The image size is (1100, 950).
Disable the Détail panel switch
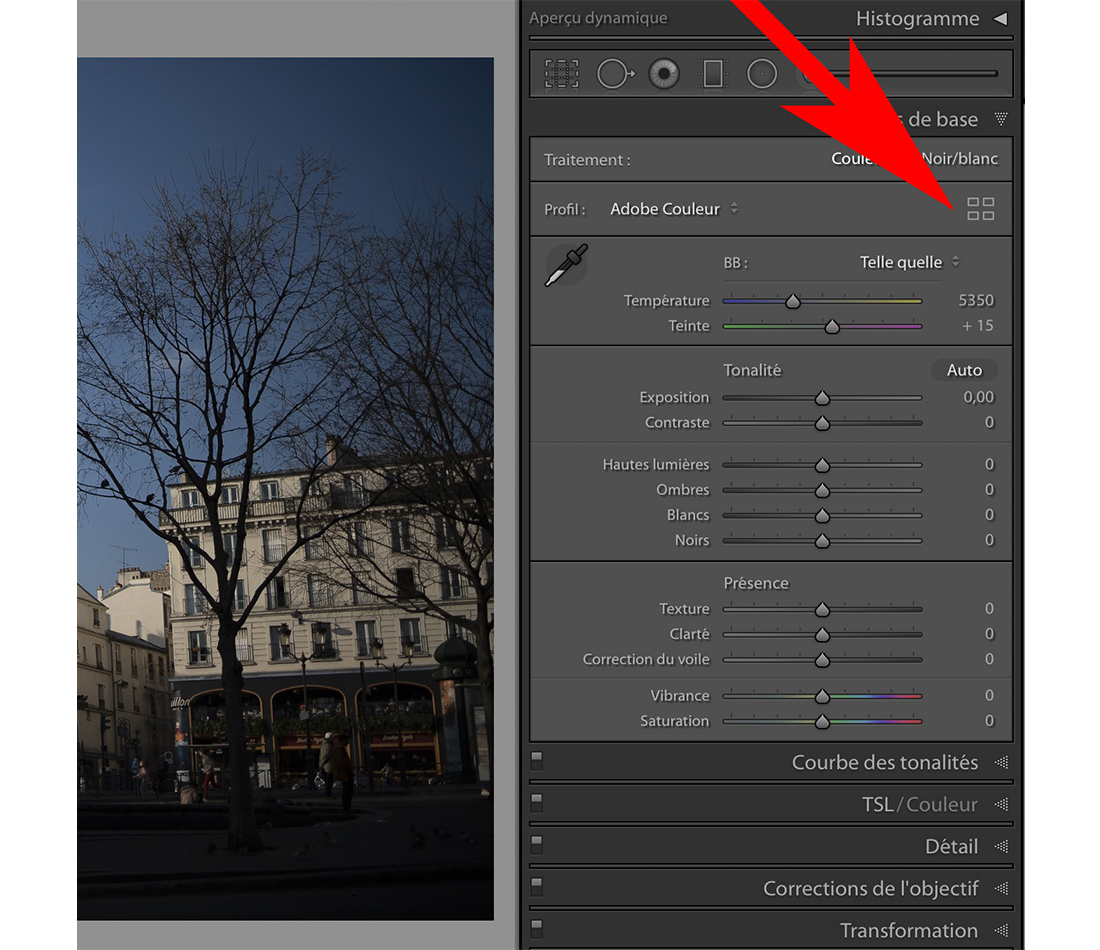537,844
